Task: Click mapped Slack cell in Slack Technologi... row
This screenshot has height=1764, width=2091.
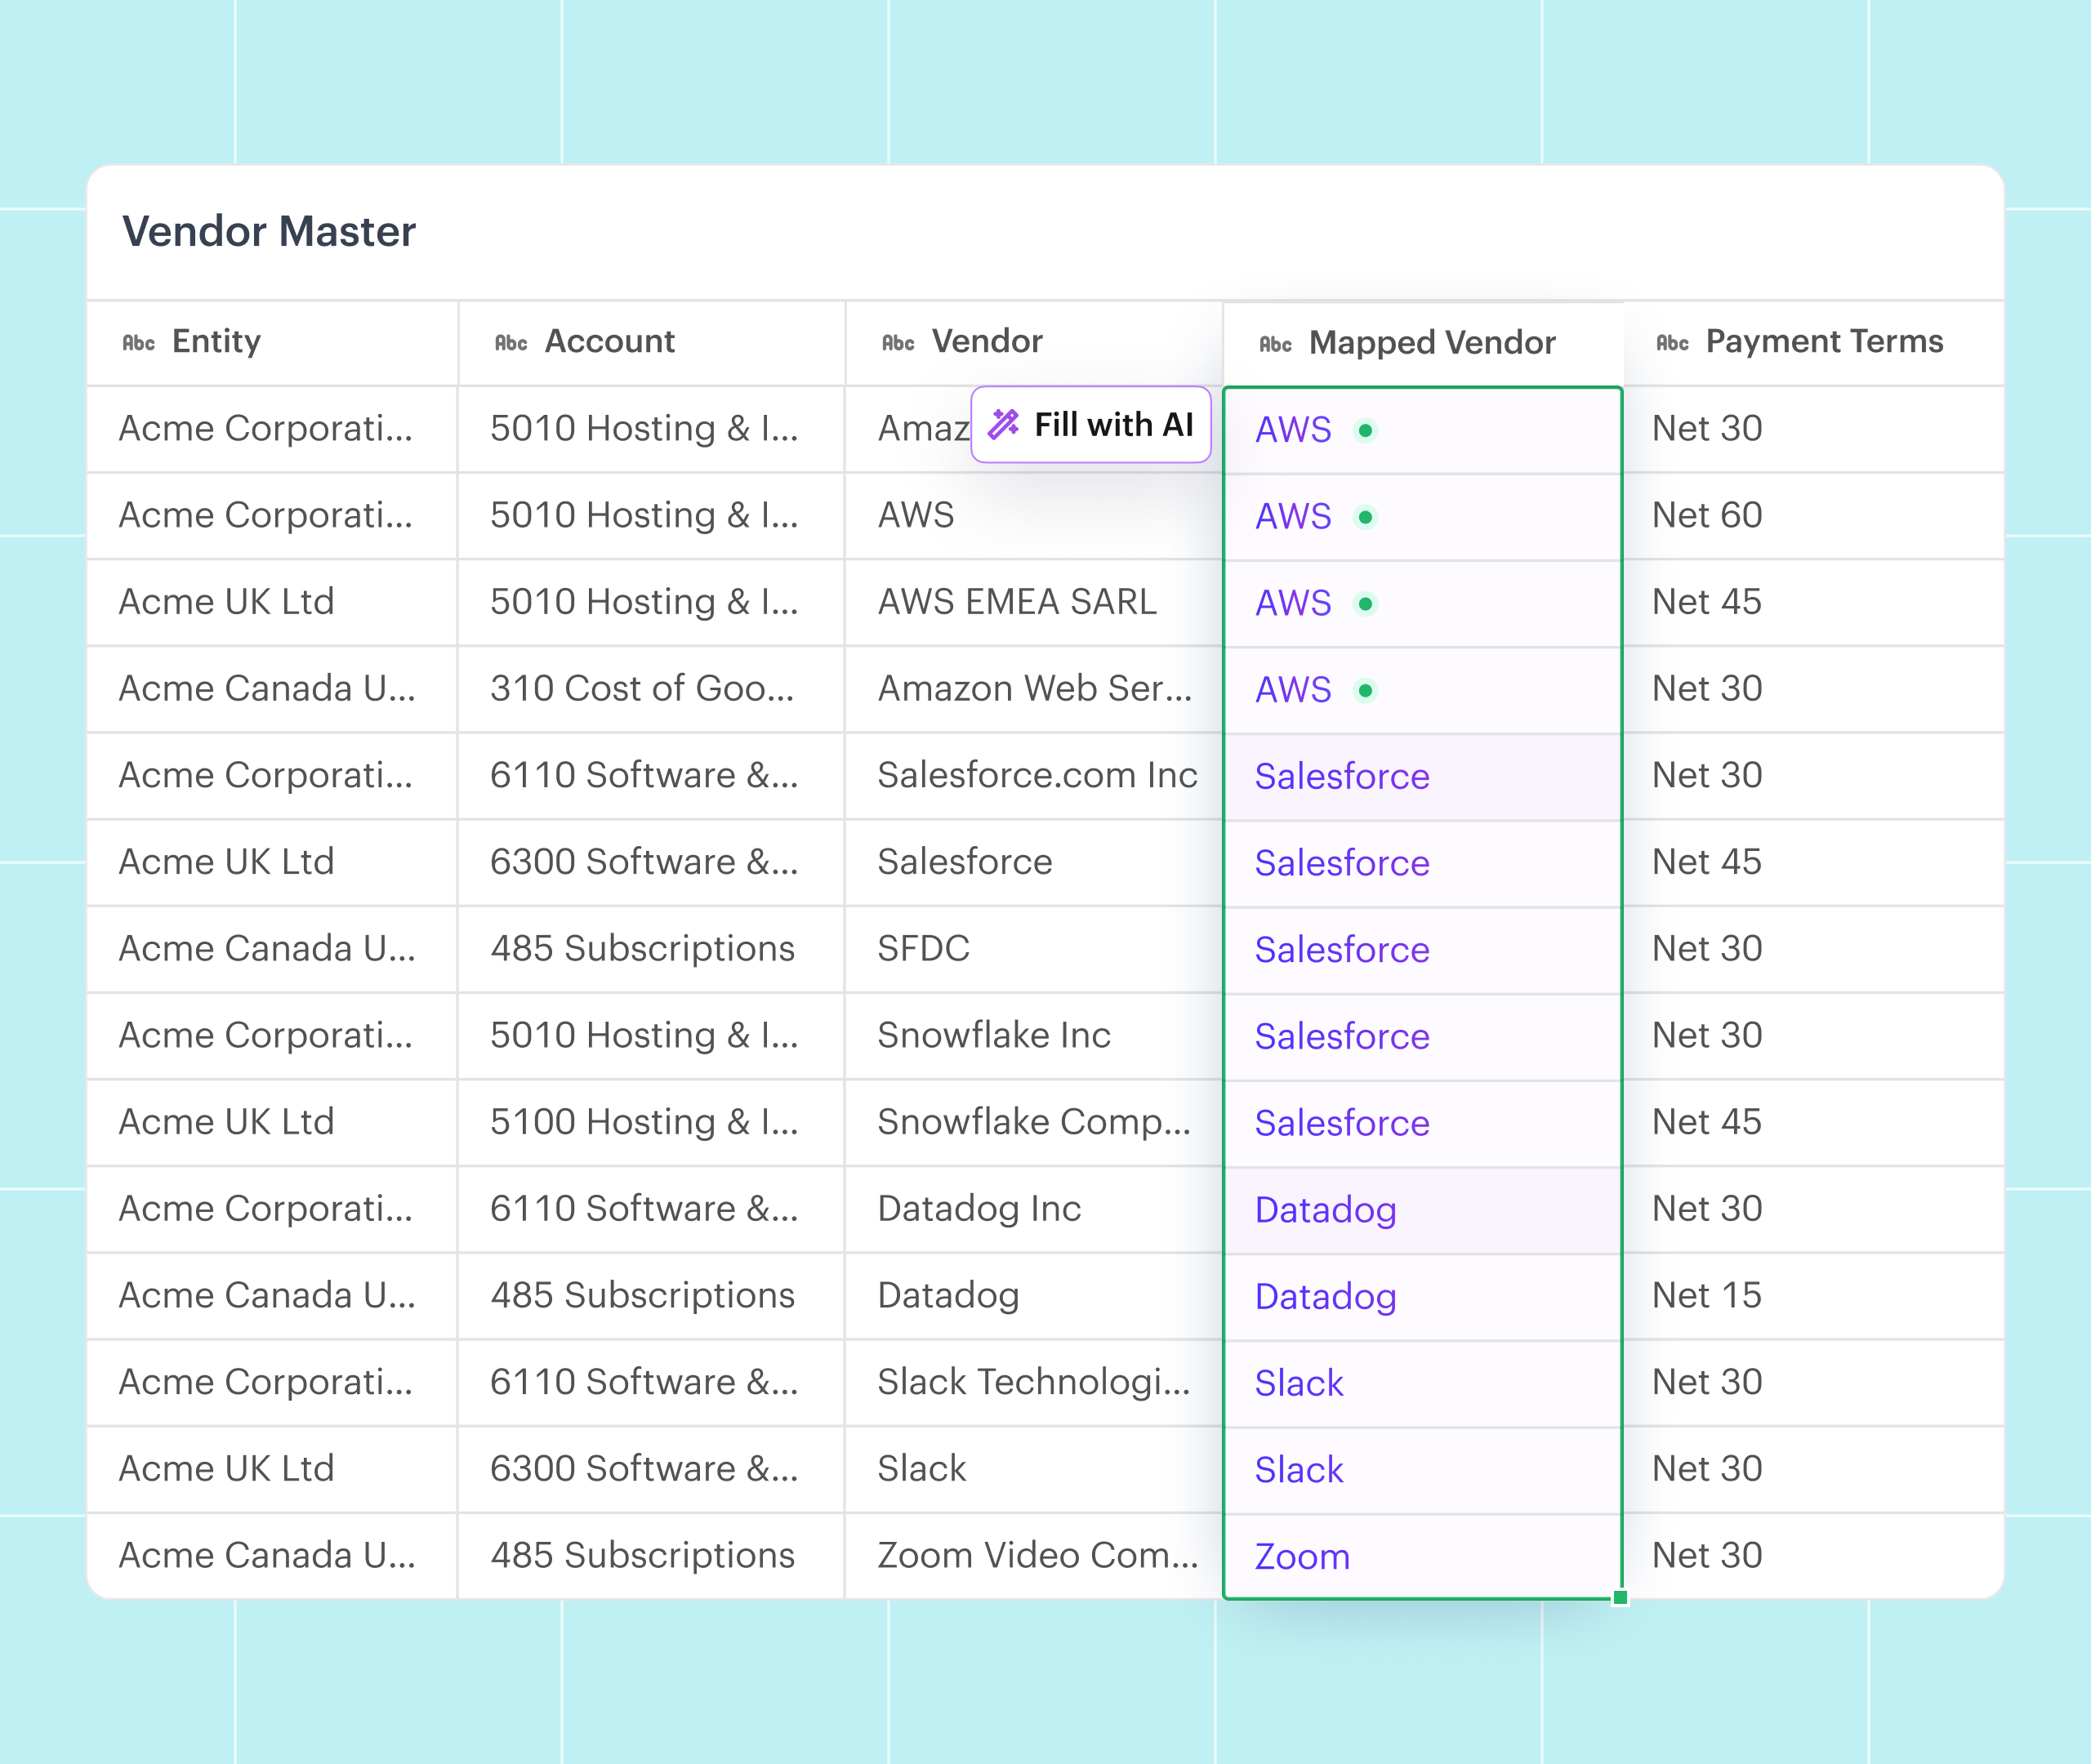Action: [1423, 1383]
